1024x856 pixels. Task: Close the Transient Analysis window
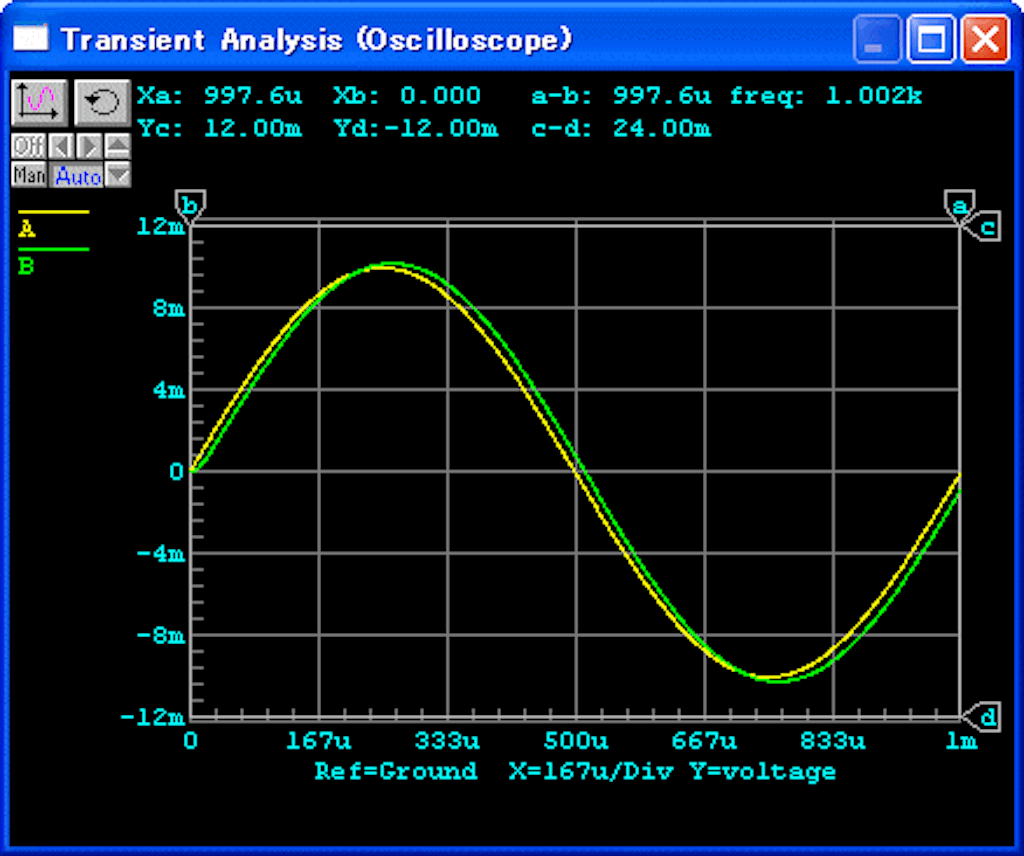click(x=985, y=39)
